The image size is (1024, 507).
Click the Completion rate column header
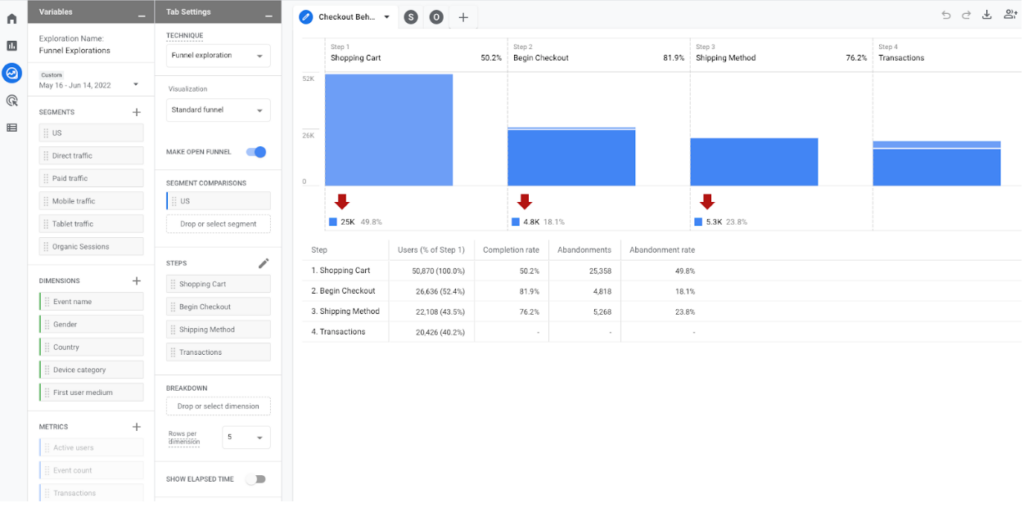point(511,250)
